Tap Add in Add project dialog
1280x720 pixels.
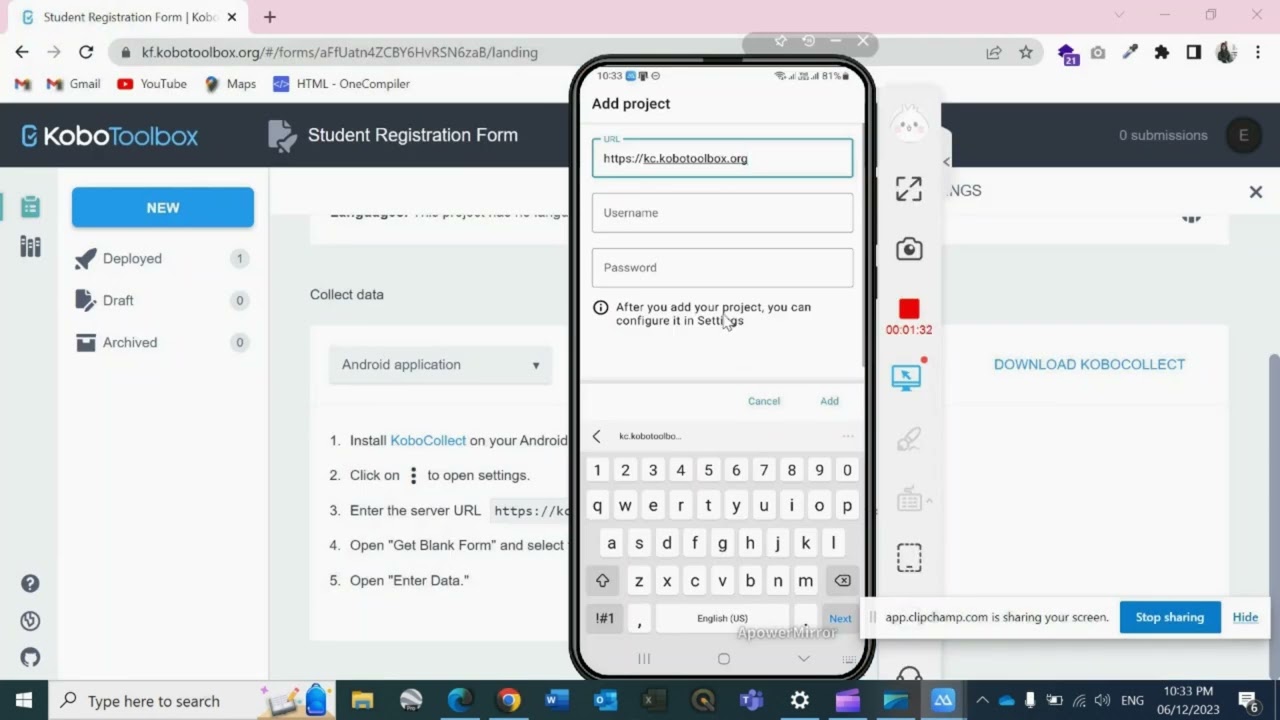830,401
